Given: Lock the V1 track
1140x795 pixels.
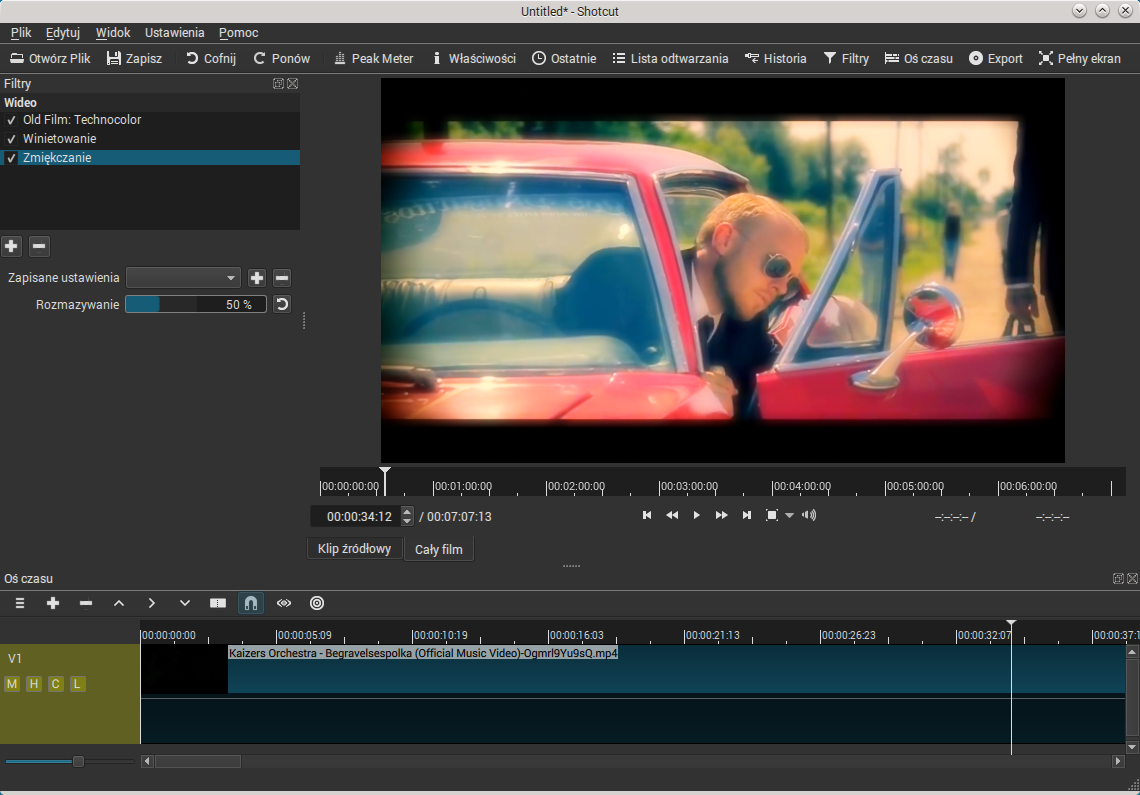Looking at the screenshot, I should tap(77, 684).
